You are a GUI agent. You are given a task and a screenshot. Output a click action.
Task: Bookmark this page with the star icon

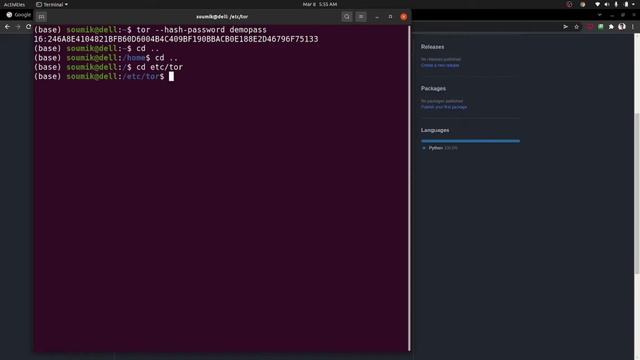(x=576, y=27)
